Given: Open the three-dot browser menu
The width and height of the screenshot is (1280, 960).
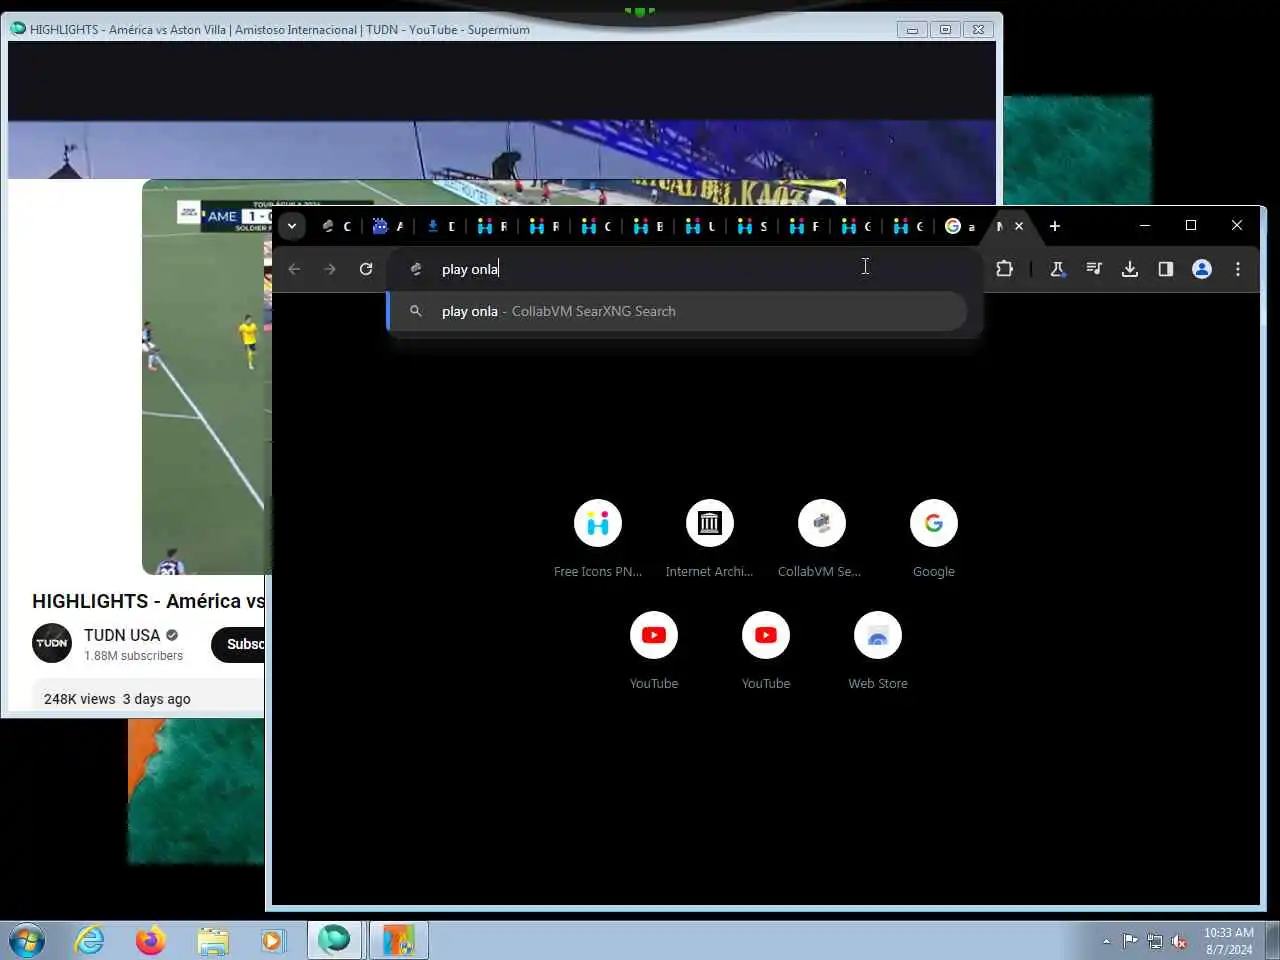Looking at the screenshot, I should 1238,269.
